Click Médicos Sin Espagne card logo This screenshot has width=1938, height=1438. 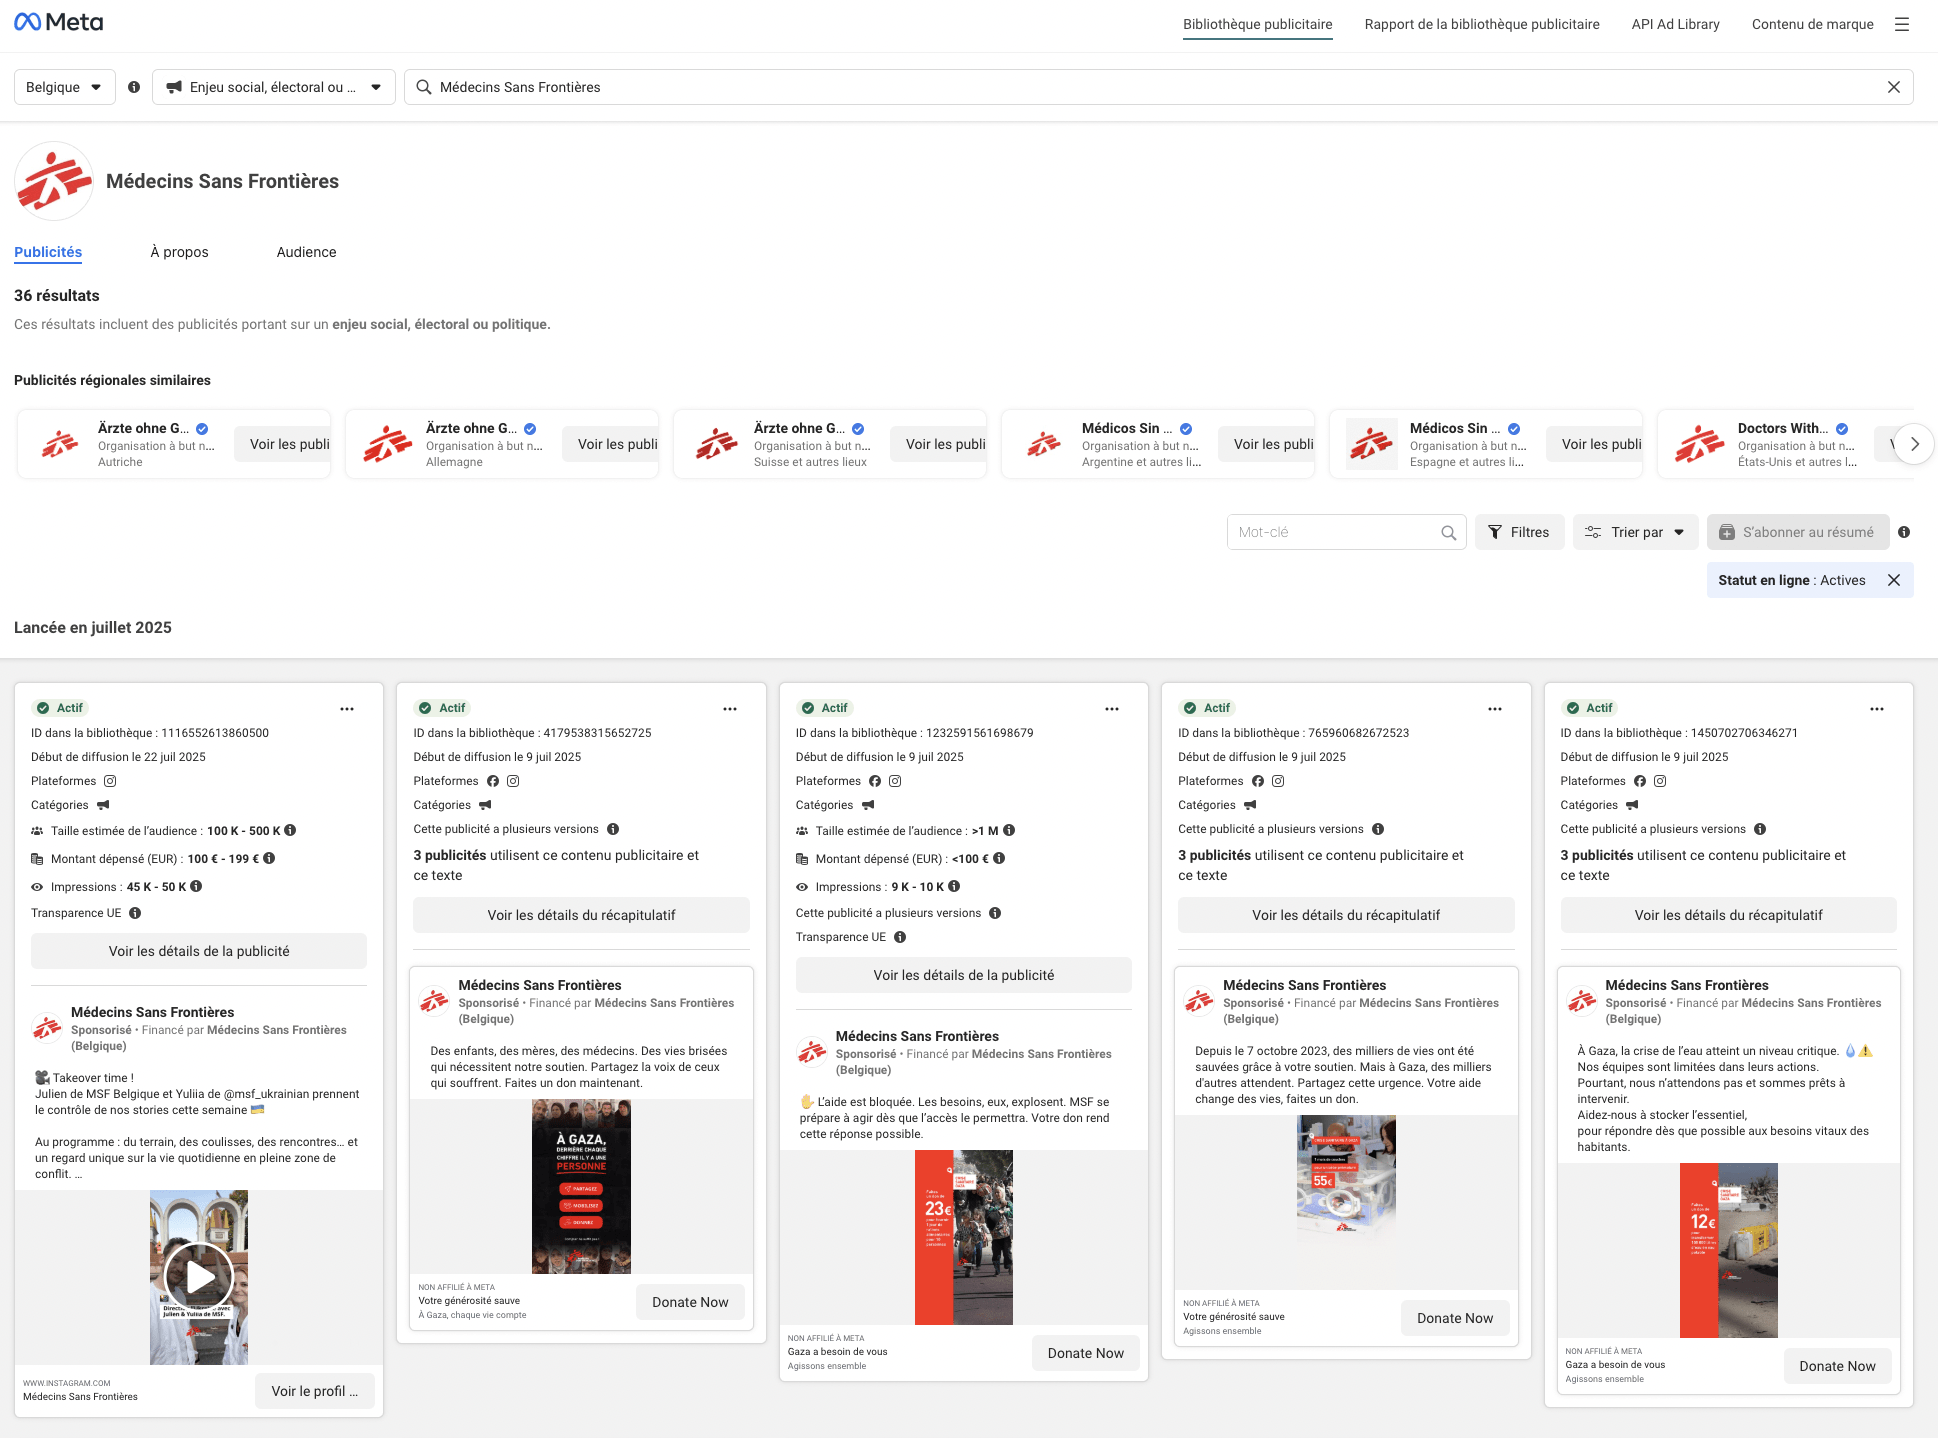(1372, 444)
